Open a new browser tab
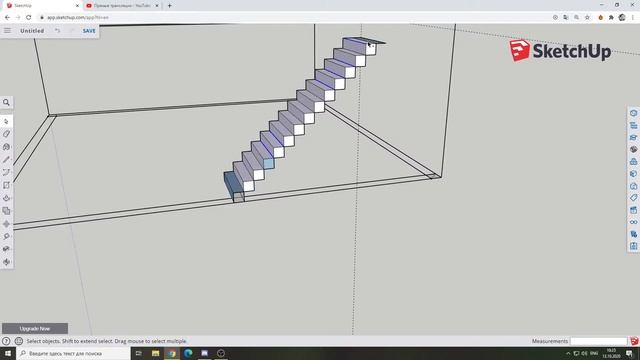The image size is (640, 360). [x=169, y=6]
